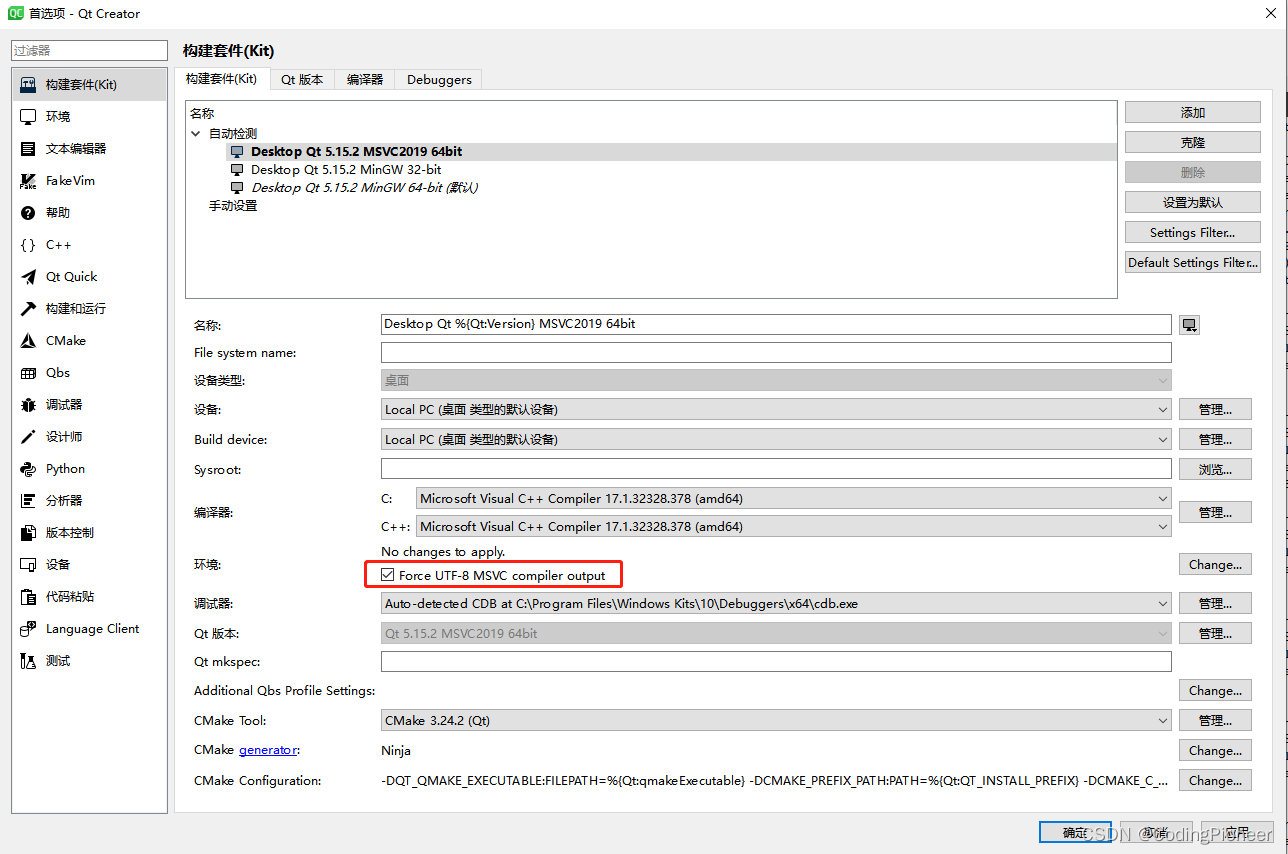Click the Default Settings Filter... button
The width and height of the screenshot is (1288, 854).
coord(1192,263)
